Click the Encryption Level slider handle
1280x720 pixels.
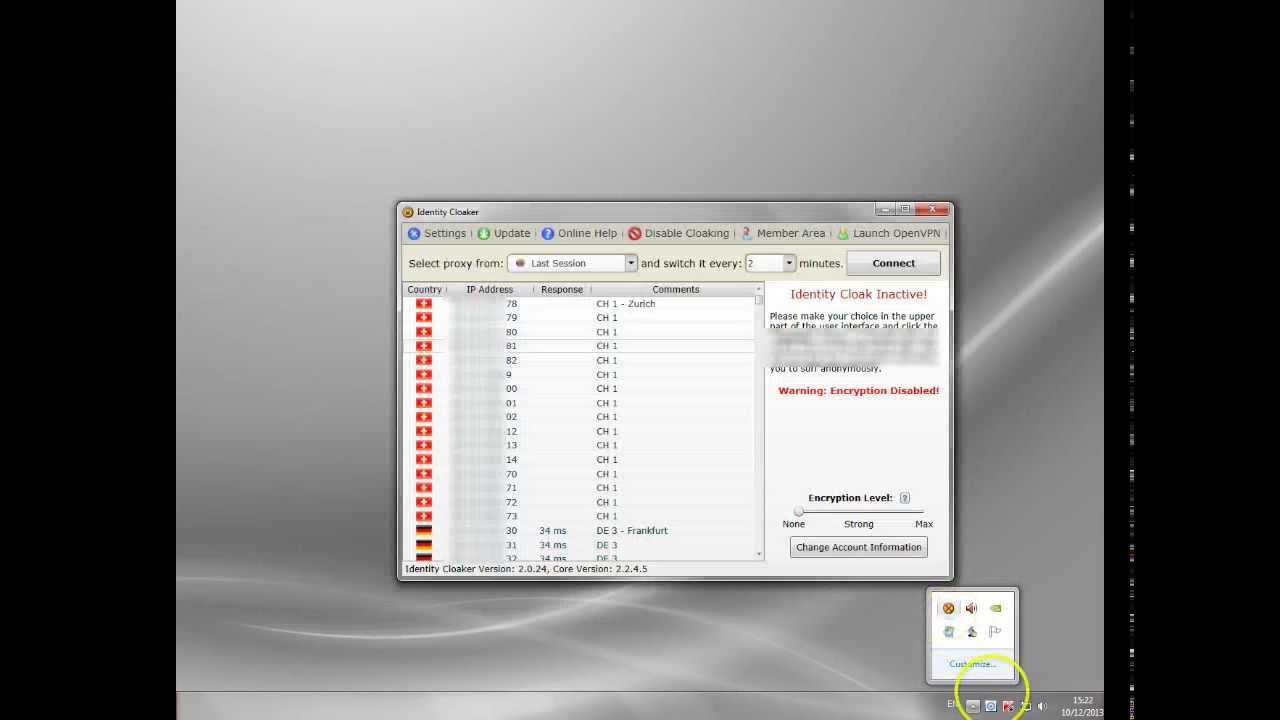pyautogui.click(x=798, y=511)
